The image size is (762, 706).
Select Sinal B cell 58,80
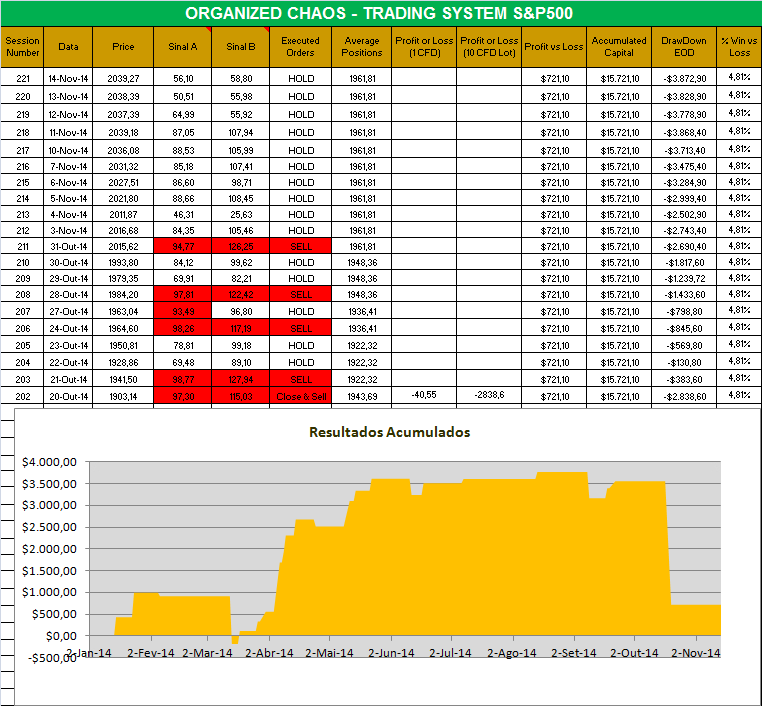tap(241, 78)
